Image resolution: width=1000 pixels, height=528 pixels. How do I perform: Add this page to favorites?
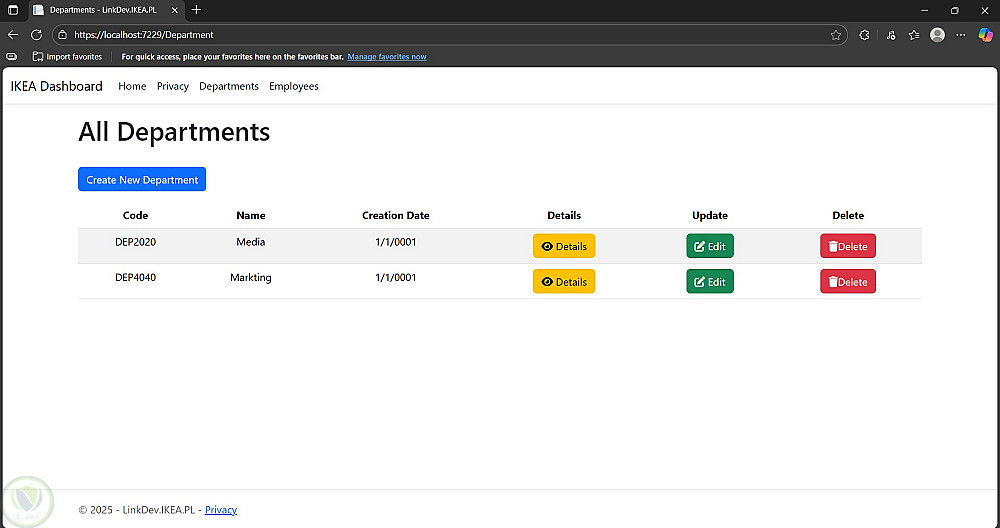click(836, 34)
